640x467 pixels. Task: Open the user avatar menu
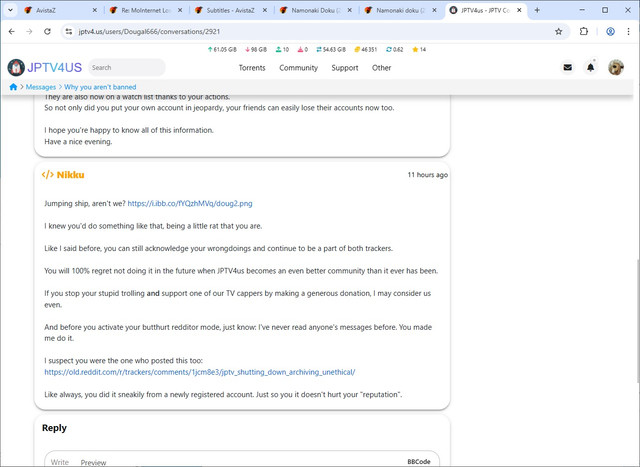(616, 67)
